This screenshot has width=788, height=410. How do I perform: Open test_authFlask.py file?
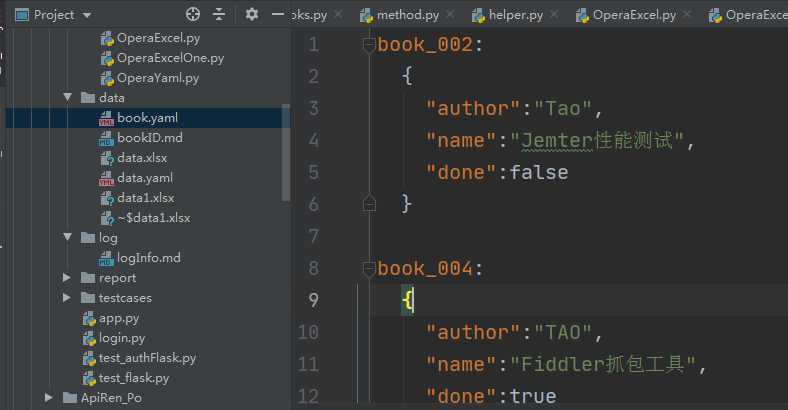tap(147, 358)
